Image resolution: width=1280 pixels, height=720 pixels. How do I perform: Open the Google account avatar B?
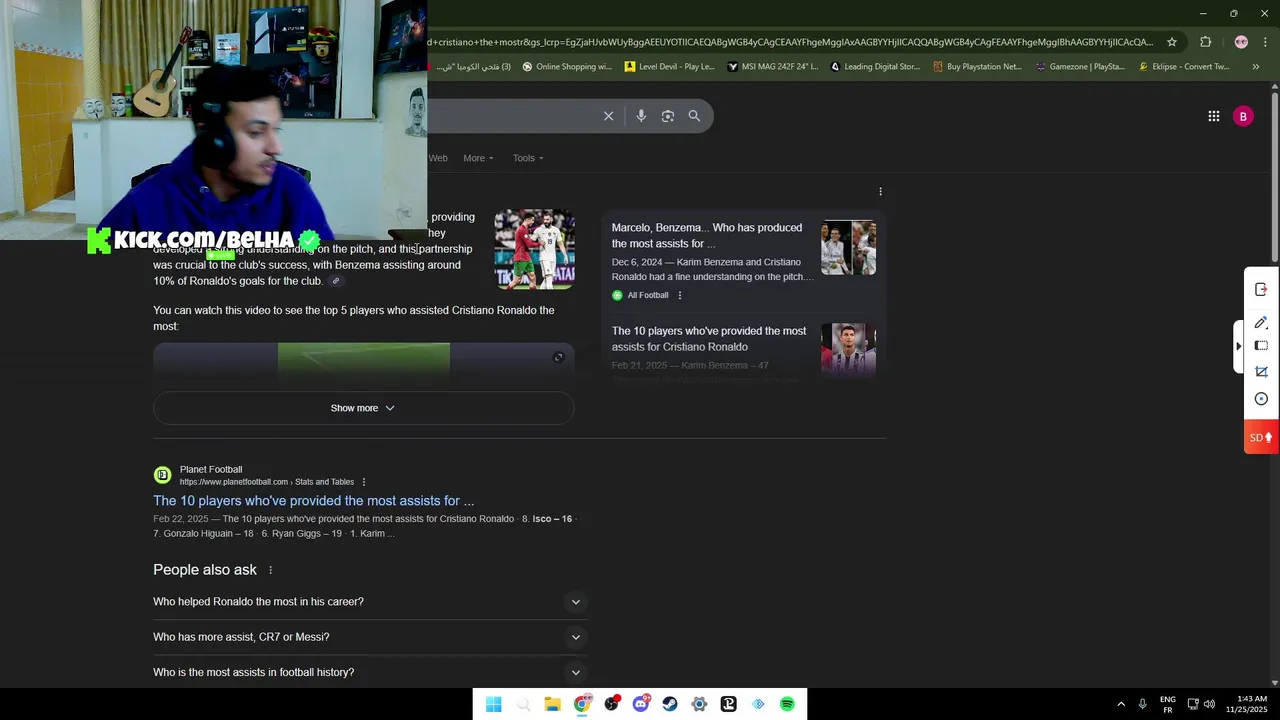[1243, 116]
